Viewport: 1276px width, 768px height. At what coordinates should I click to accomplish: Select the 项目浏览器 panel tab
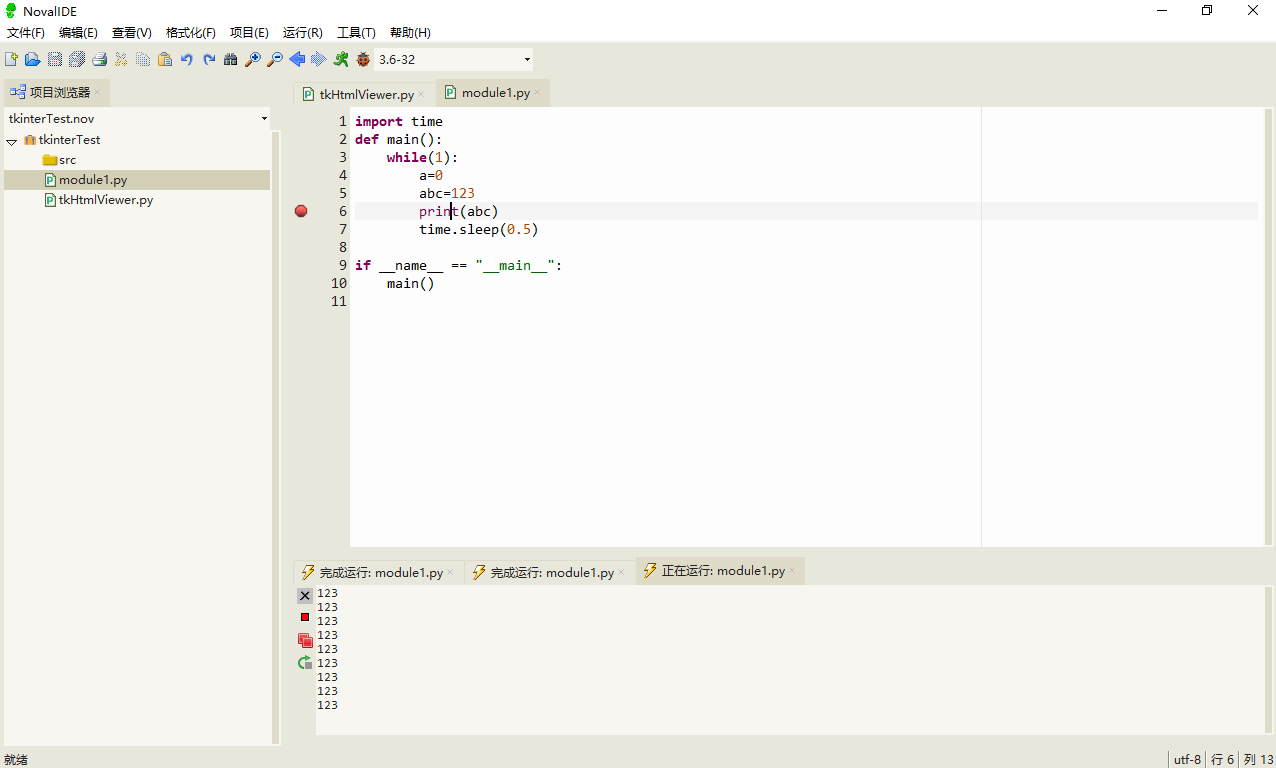point(55,92)
